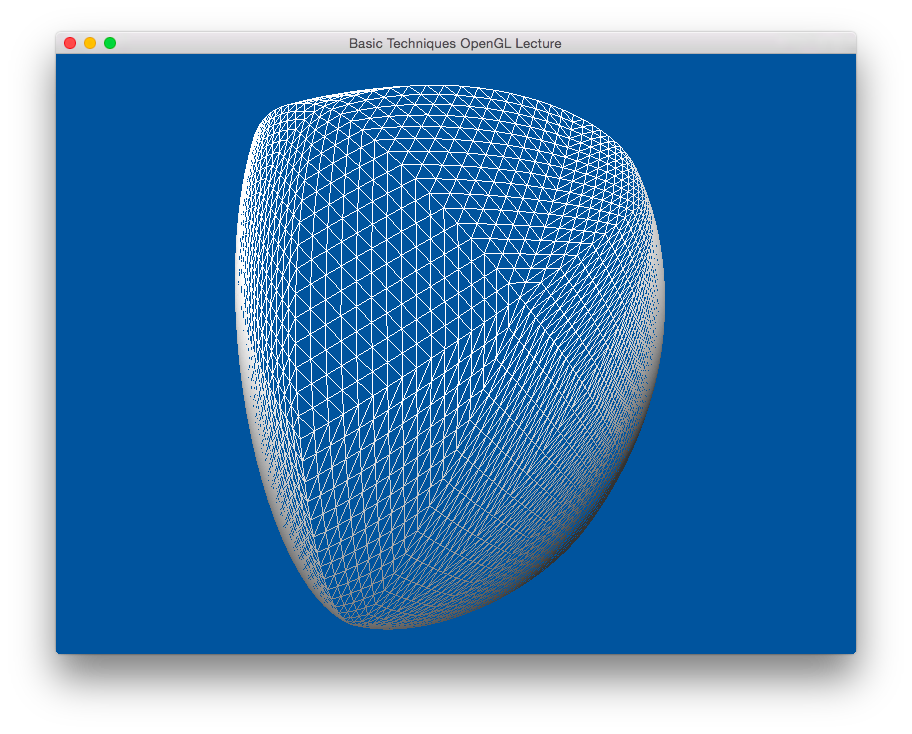Minimize the window with the yellow button

click(90, 43)
